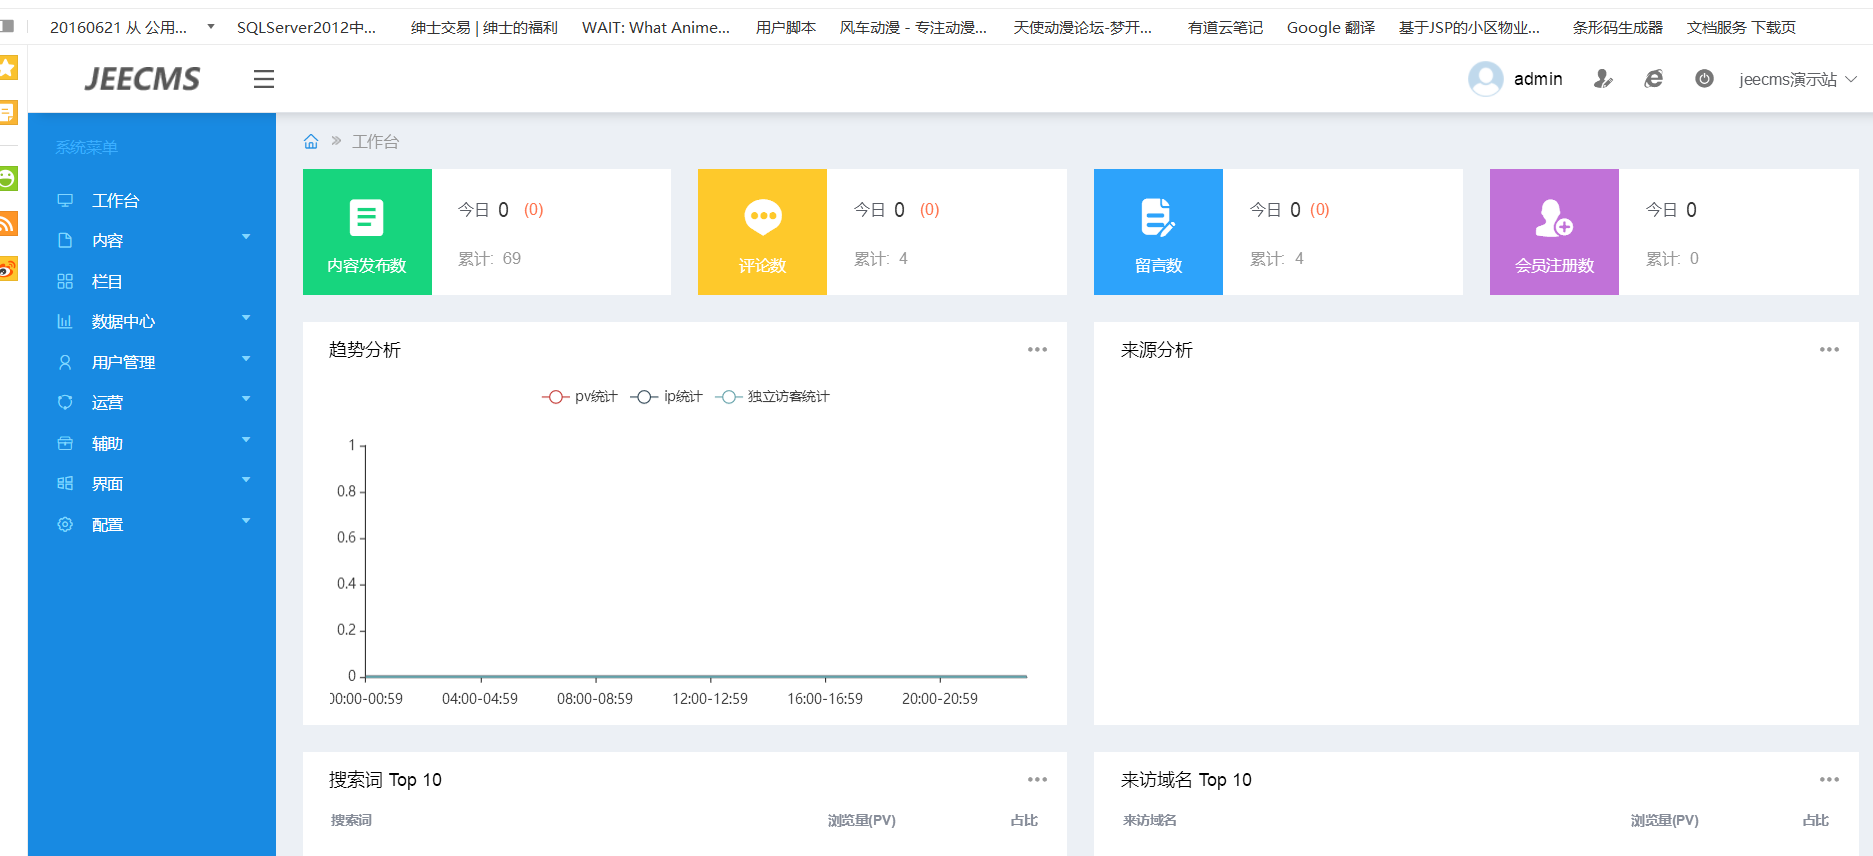Viewport: 1873px width, 856px height.
Task: Toggle ip统计 series in chart legend
Action: 667,397
